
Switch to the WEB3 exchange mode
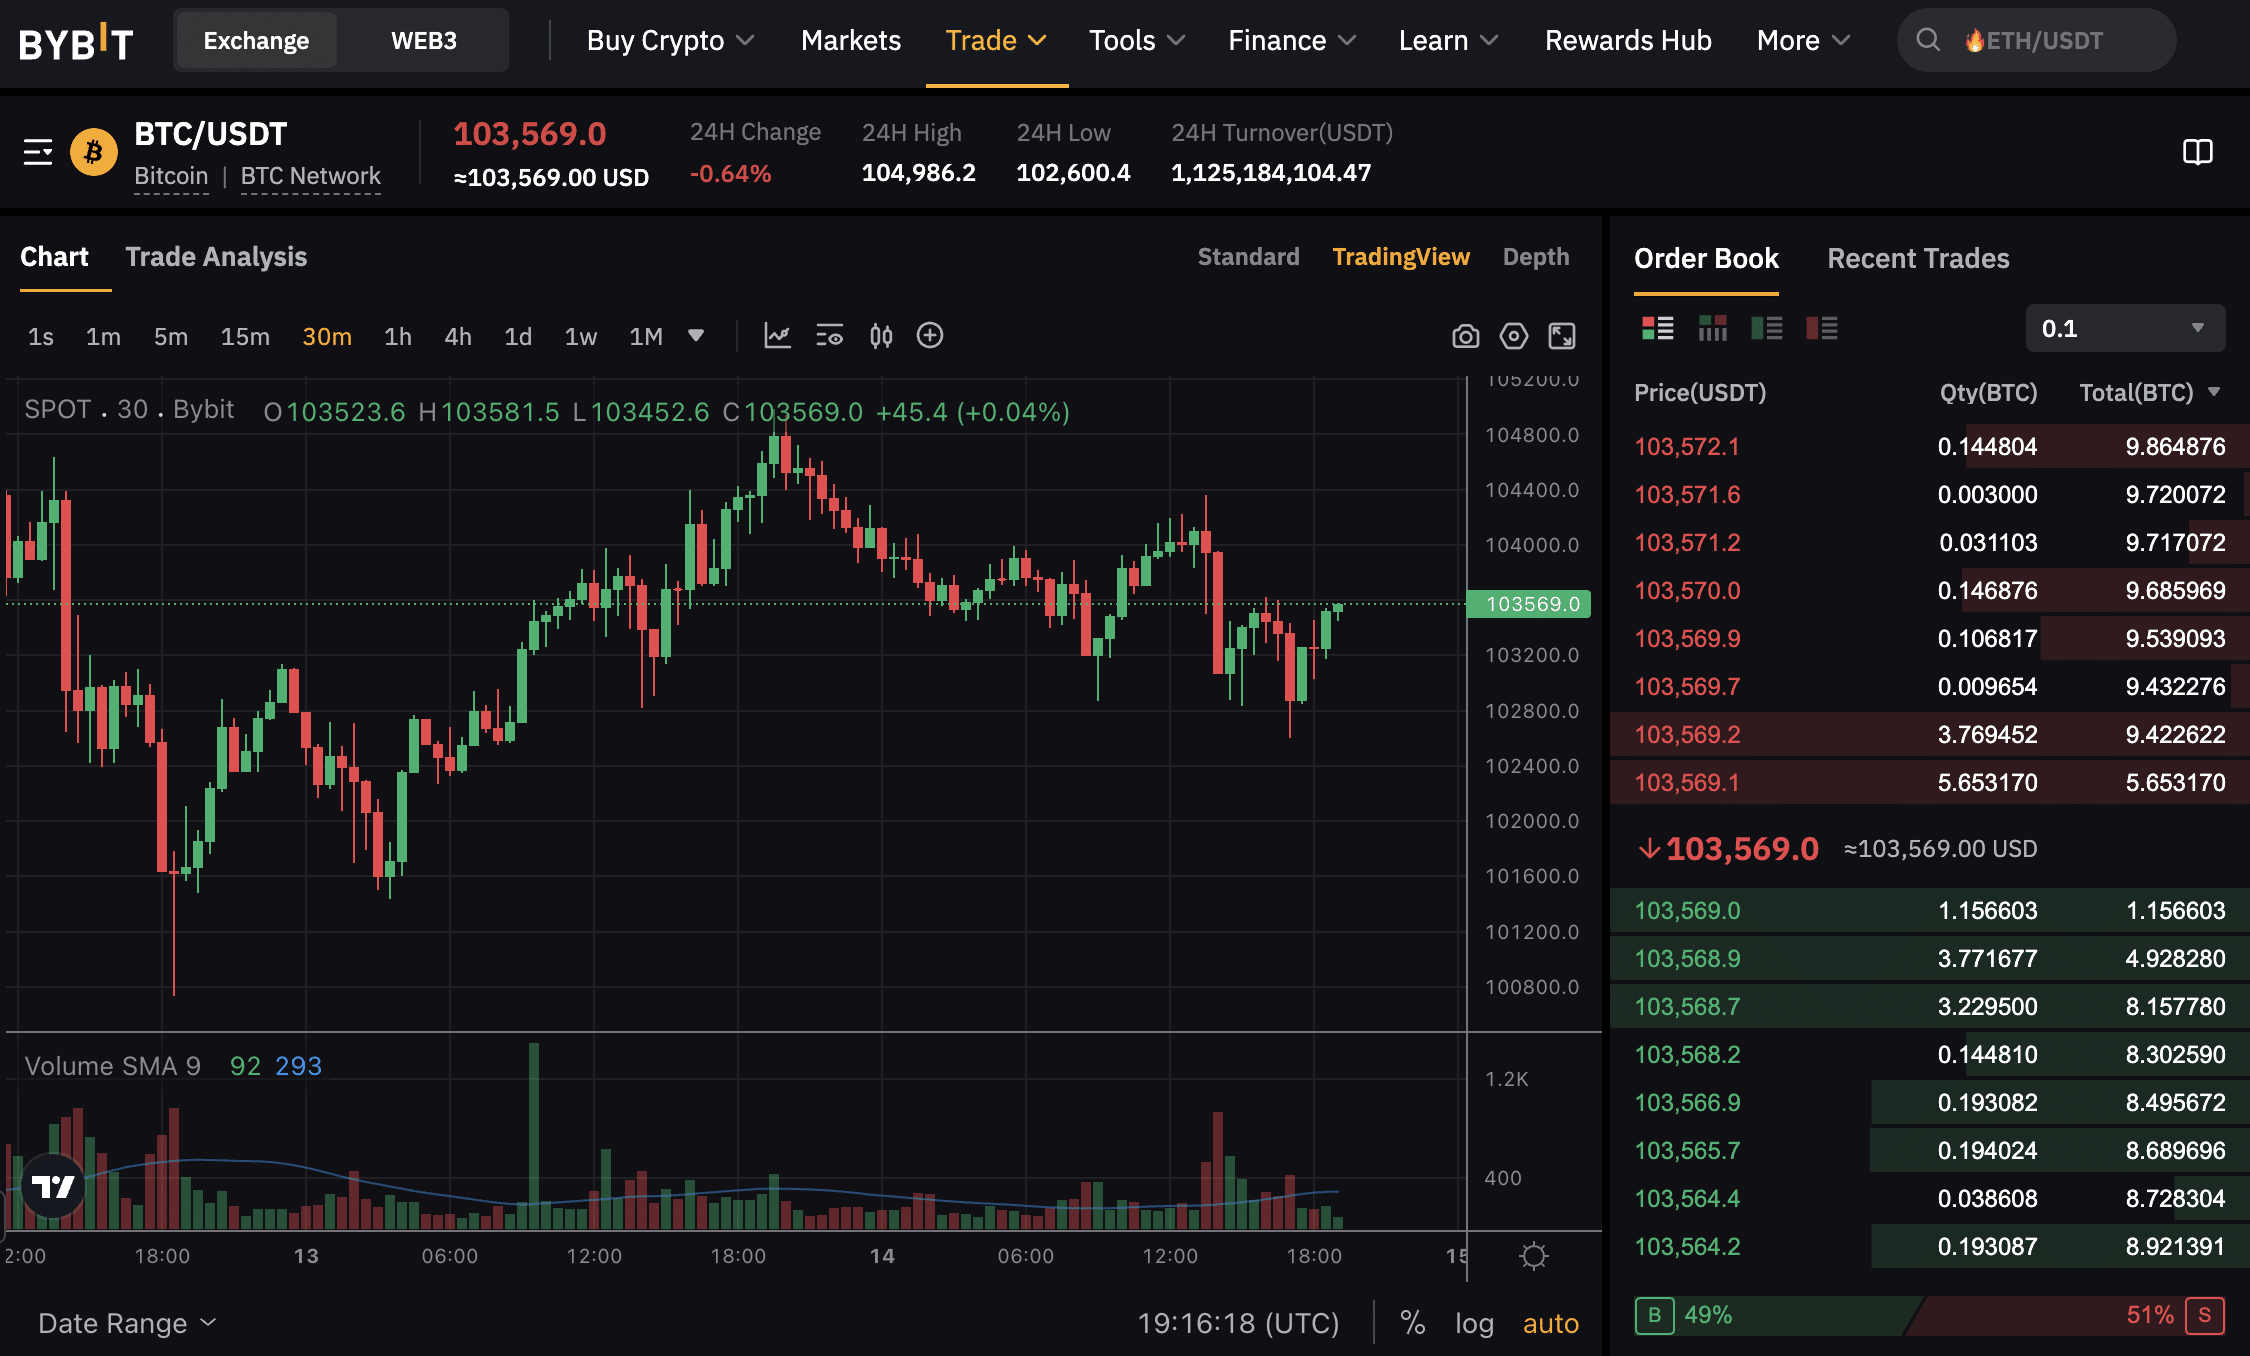(424, 40)
